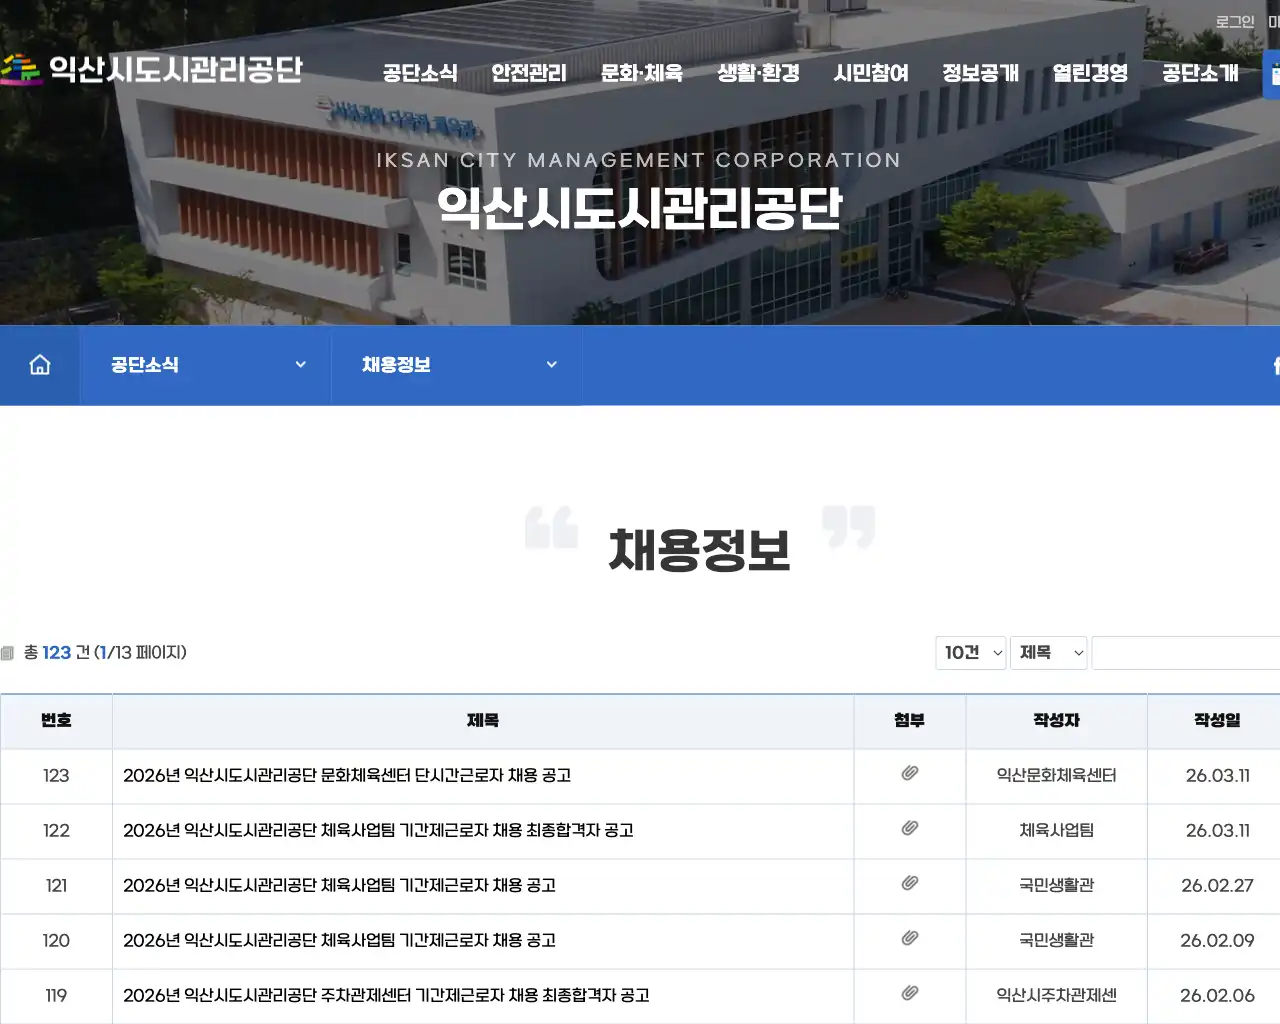Image resolution: width=1280 pixels, height=1024 pixels.
Task: Open the 문화·체육 navigation menu
Action: (x=641, y=72)
